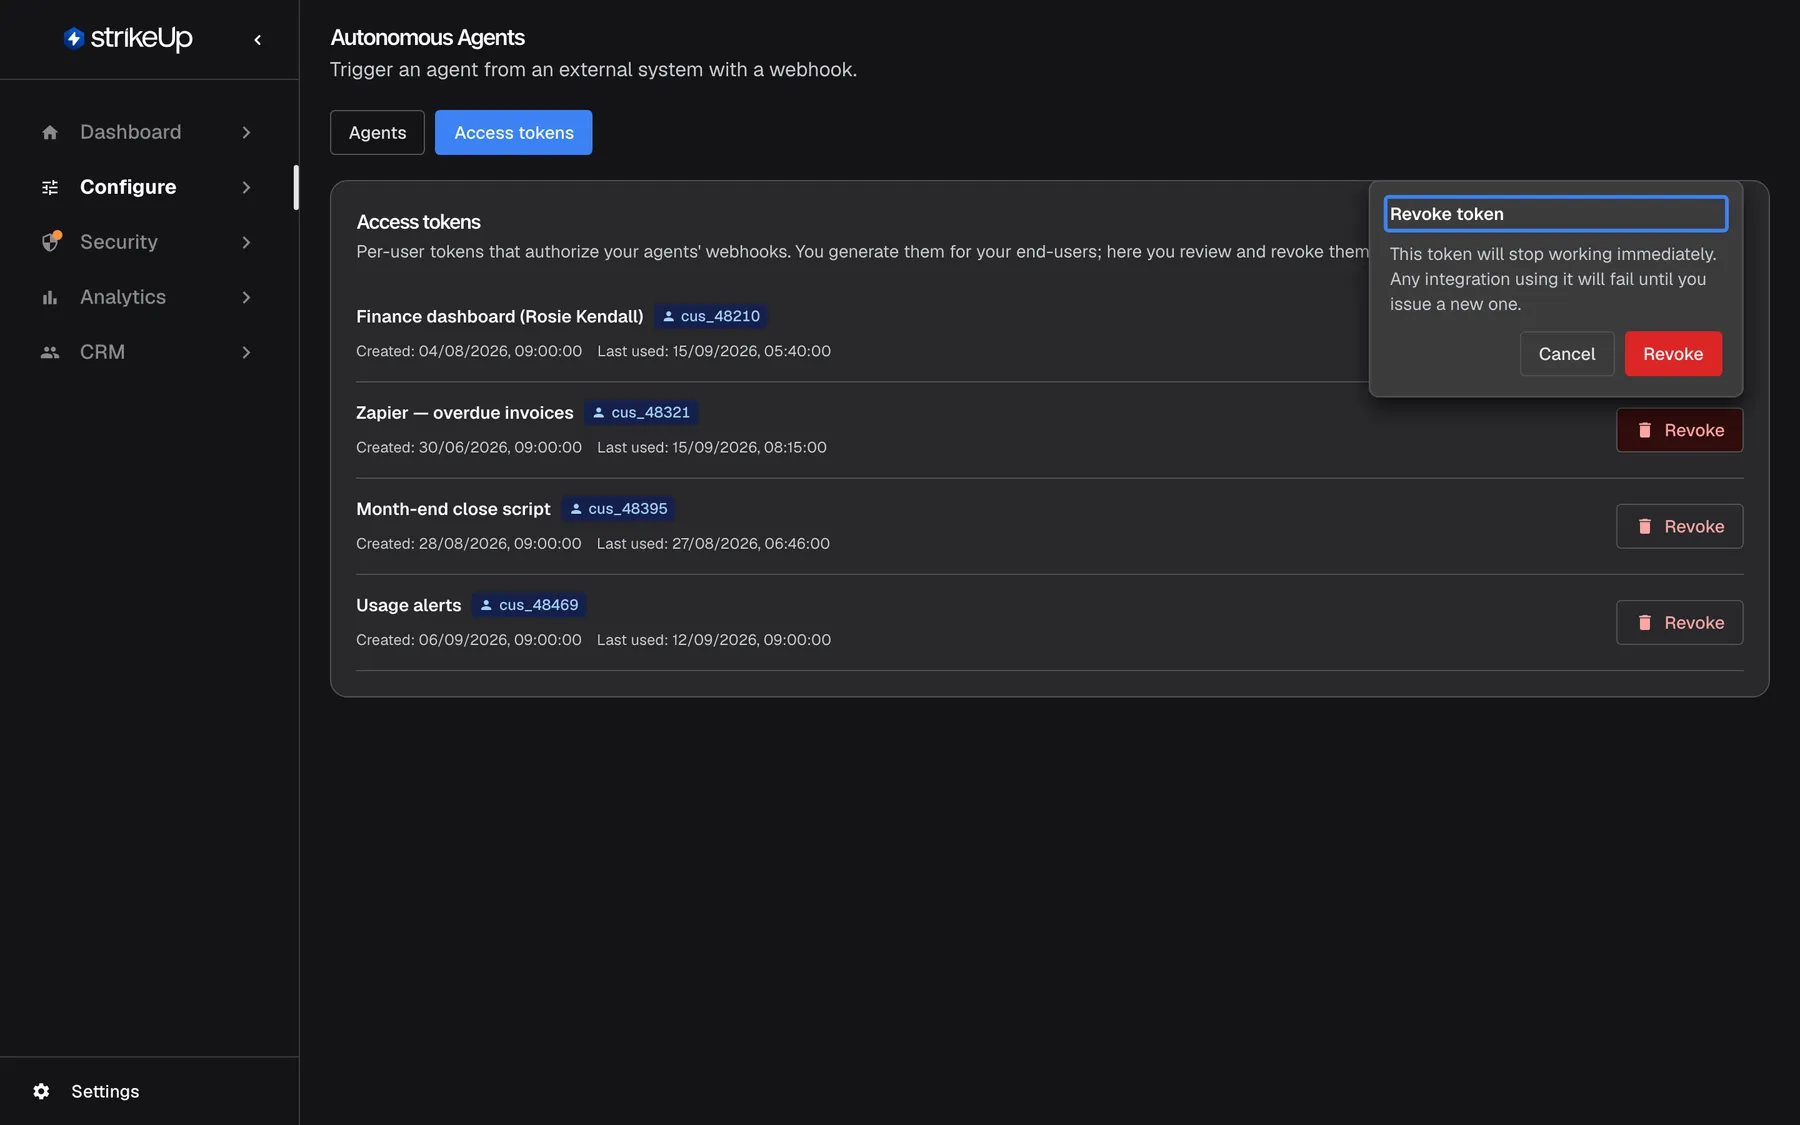Click the Revoke token dialog title
This screenshot has width=1800, height=1125.
point(1556,214)
